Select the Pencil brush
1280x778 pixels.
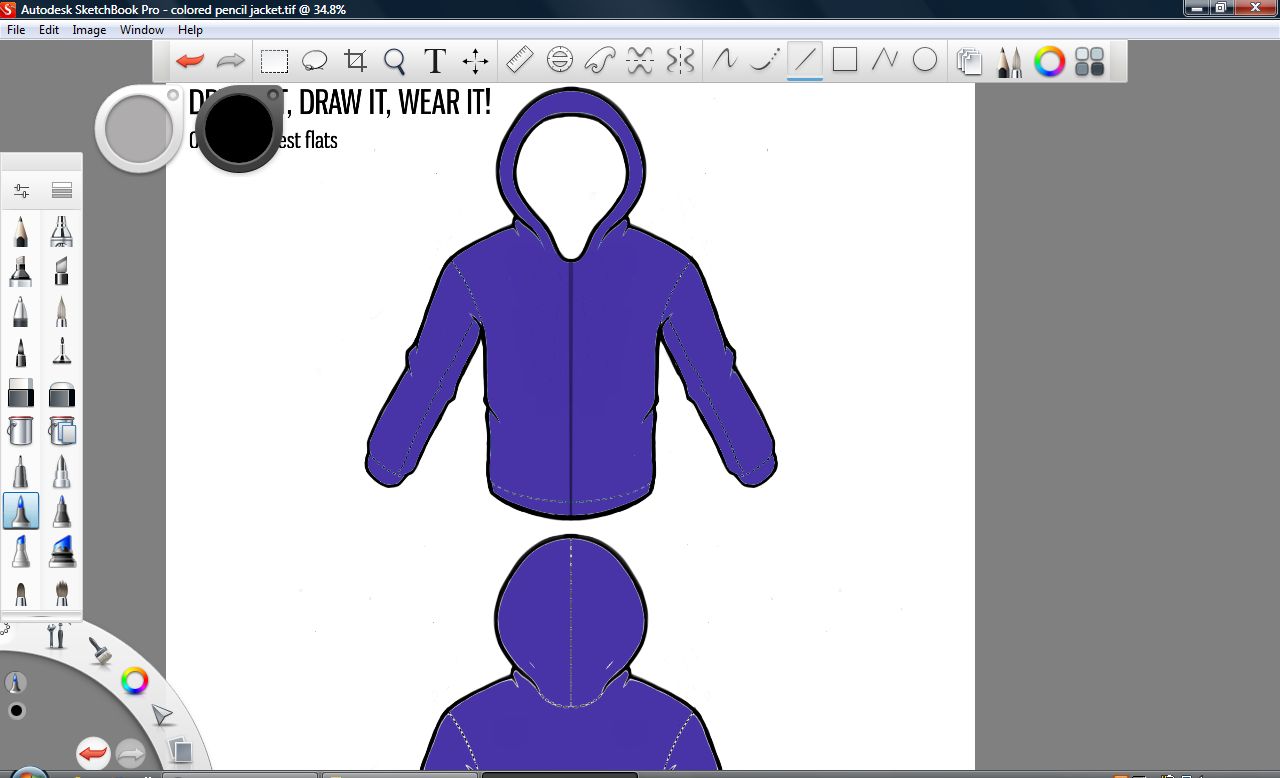[x=21, y=231]
